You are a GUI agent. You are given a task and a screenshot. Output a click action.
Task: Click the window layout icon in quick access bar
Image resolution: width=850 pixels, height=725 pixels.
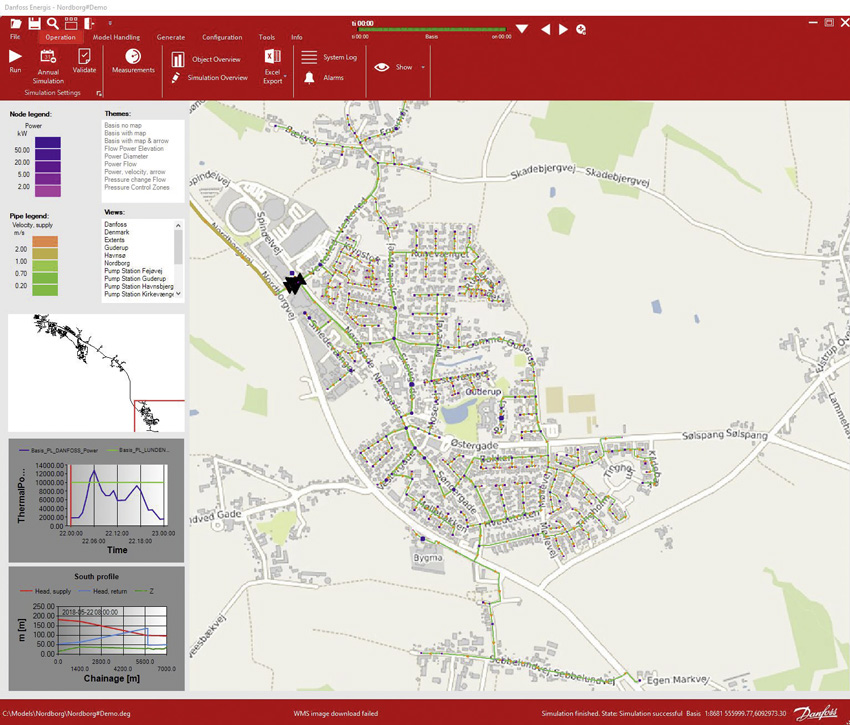71,23
